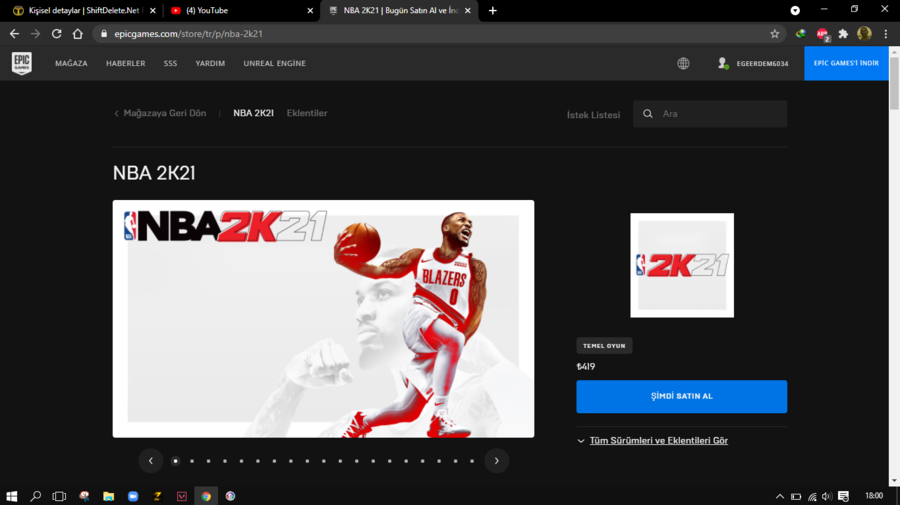Go back via Mağazaya Geri Dön
900x505 pixels.
coord(160,113)
